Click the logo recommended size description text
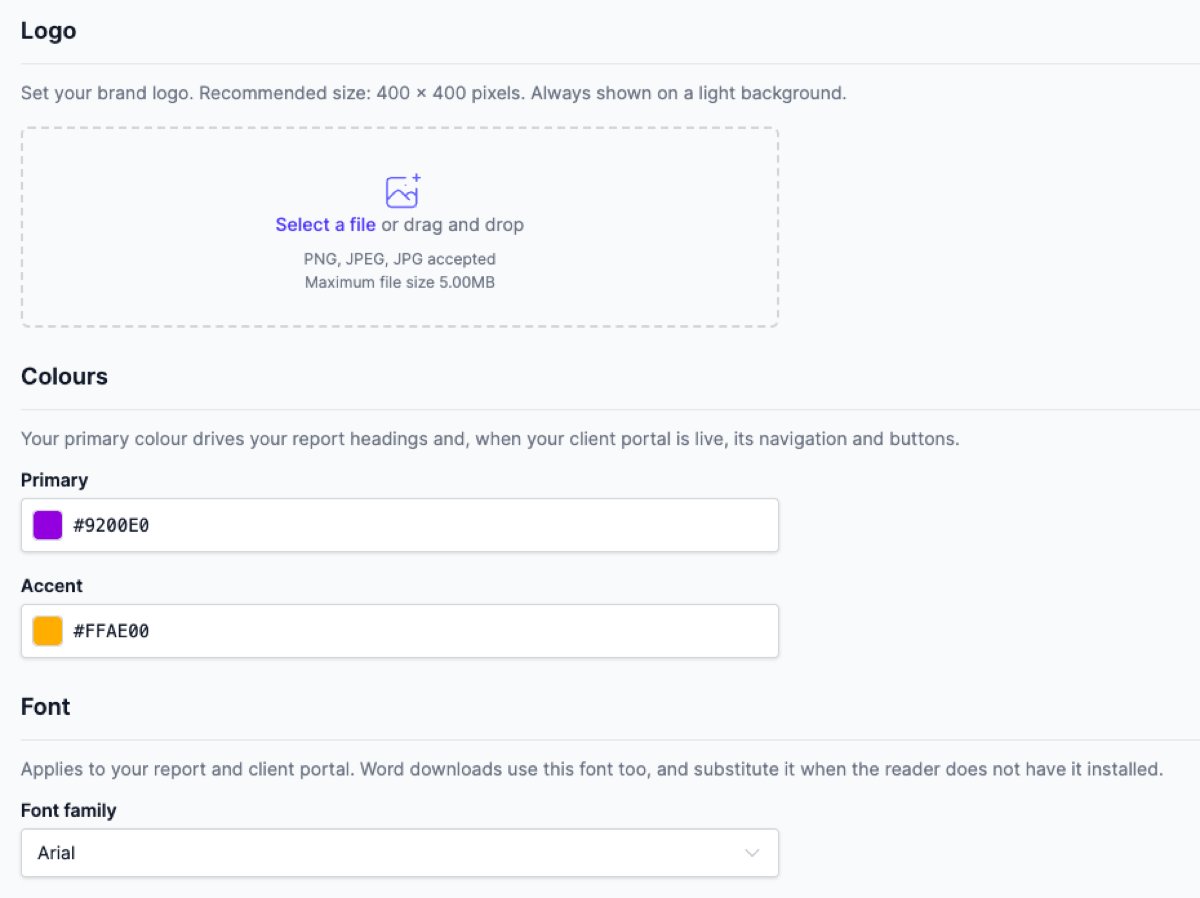This screenshot has width=1200, height=898. [434, 94]
